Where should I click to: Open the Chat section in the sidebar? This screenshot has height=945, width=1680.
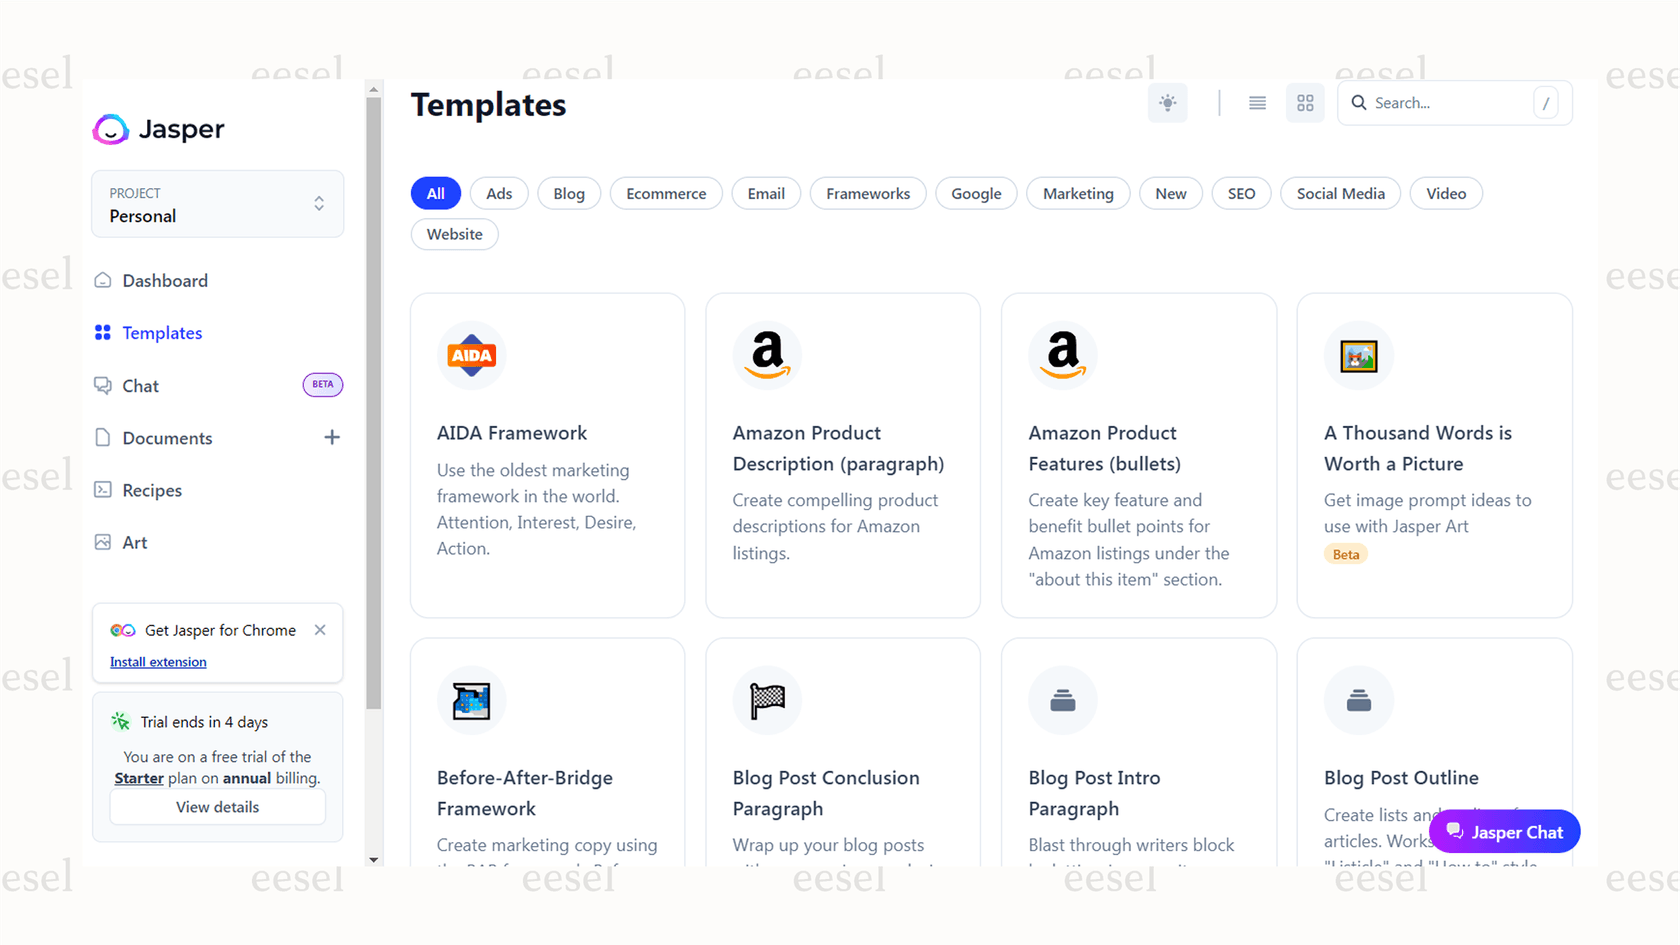click(x=140, y=385)
